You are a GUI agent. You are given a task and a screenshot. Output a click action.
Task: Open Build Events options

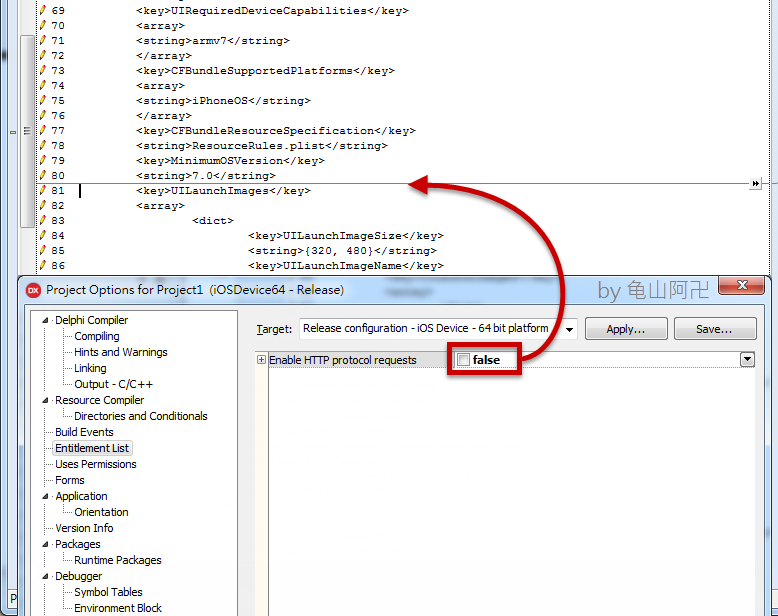click(84, 432)
